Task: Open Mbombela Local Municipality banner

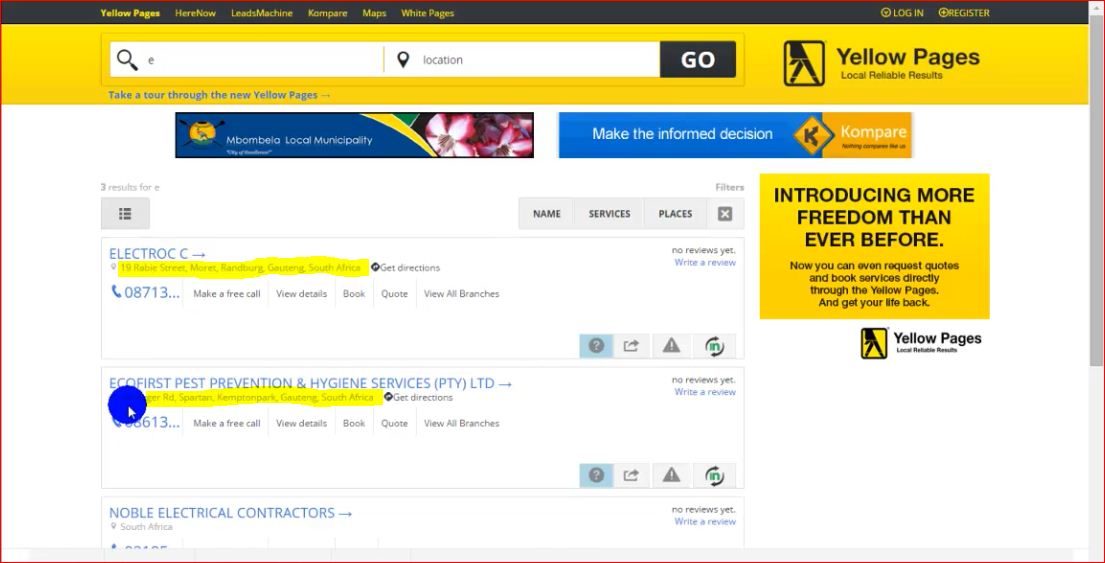Action: 354,135
